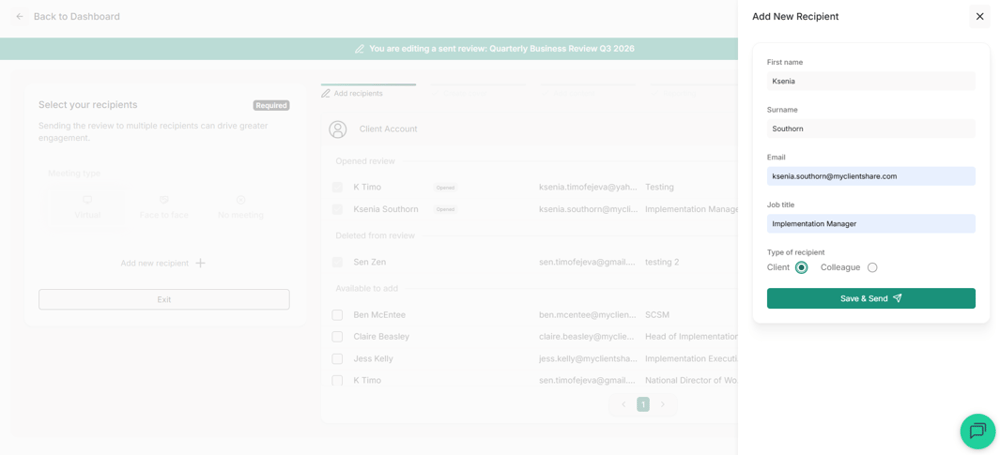The image size is (1000, 455).
Task: Check the Jess Kelly checkbox
Action: coord(337,359)
